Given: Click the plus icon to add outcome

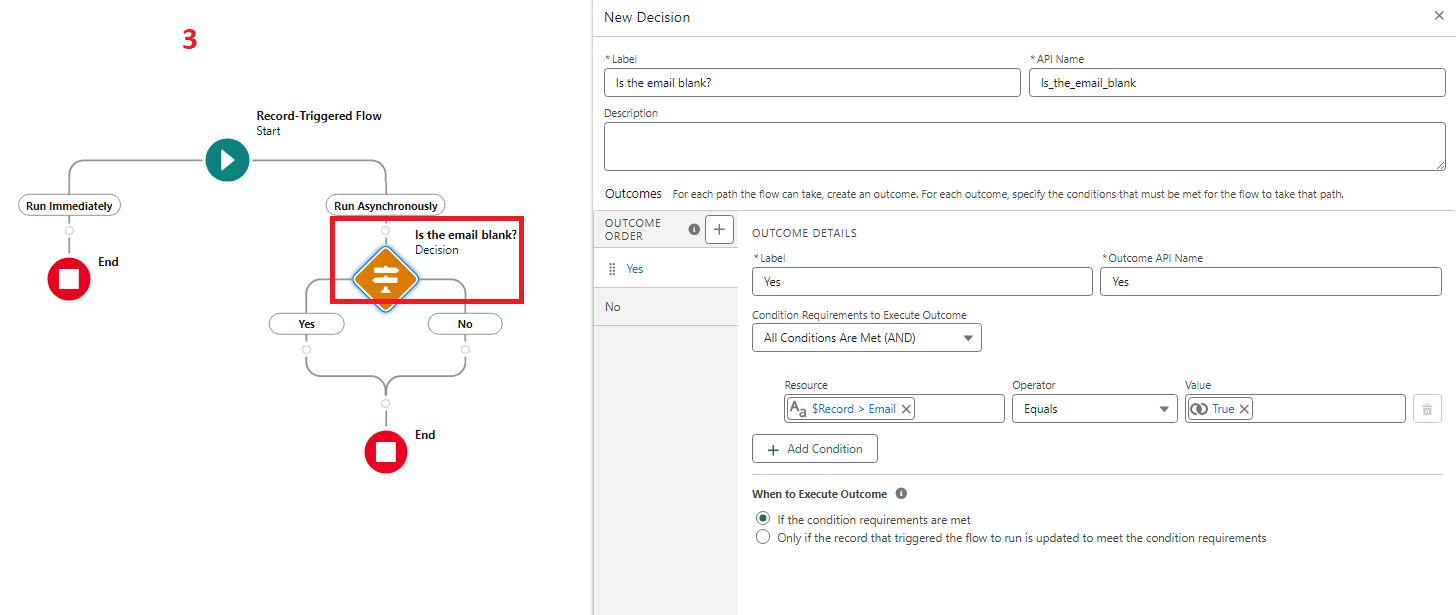Looking at the screenshot, I should 719,230.
